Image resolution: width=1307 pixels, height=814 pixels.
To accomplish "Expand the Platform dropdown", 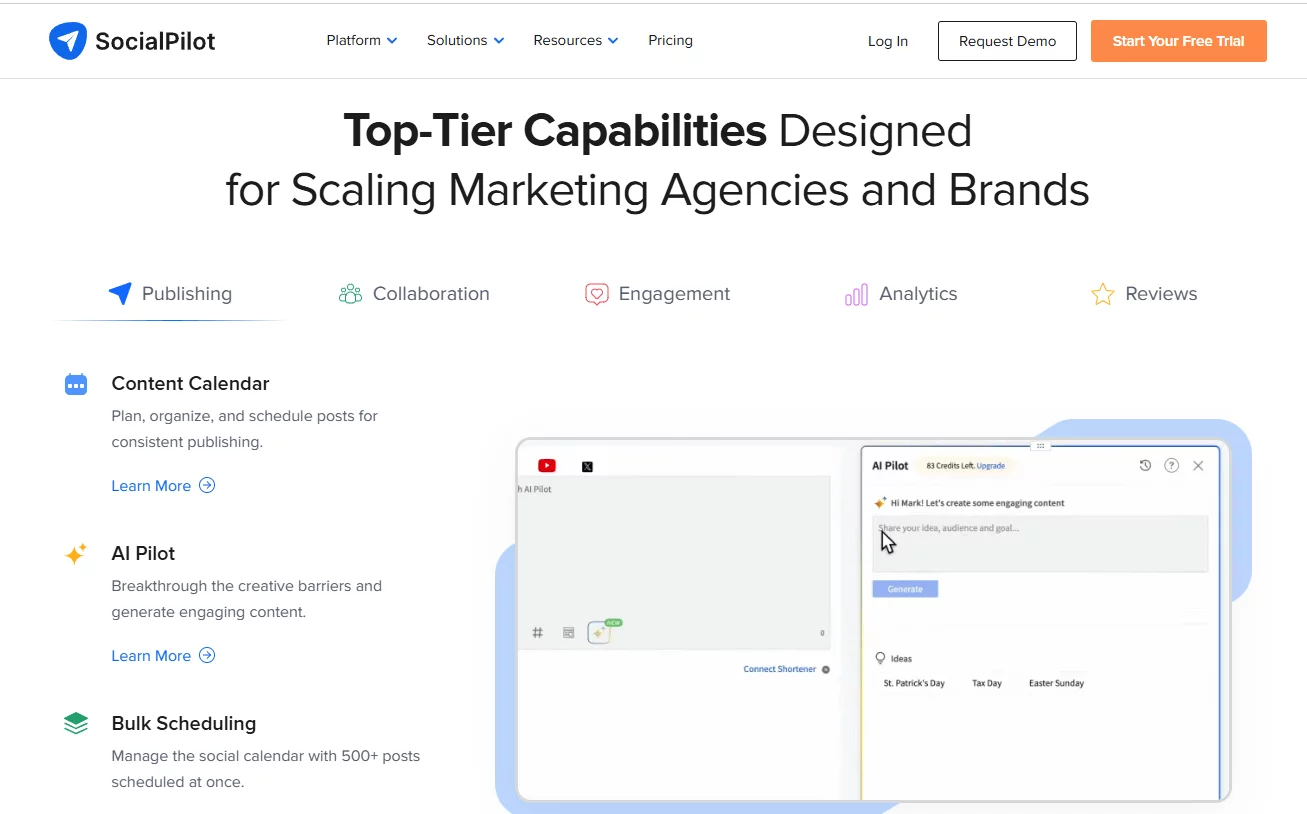I will 361,40.
